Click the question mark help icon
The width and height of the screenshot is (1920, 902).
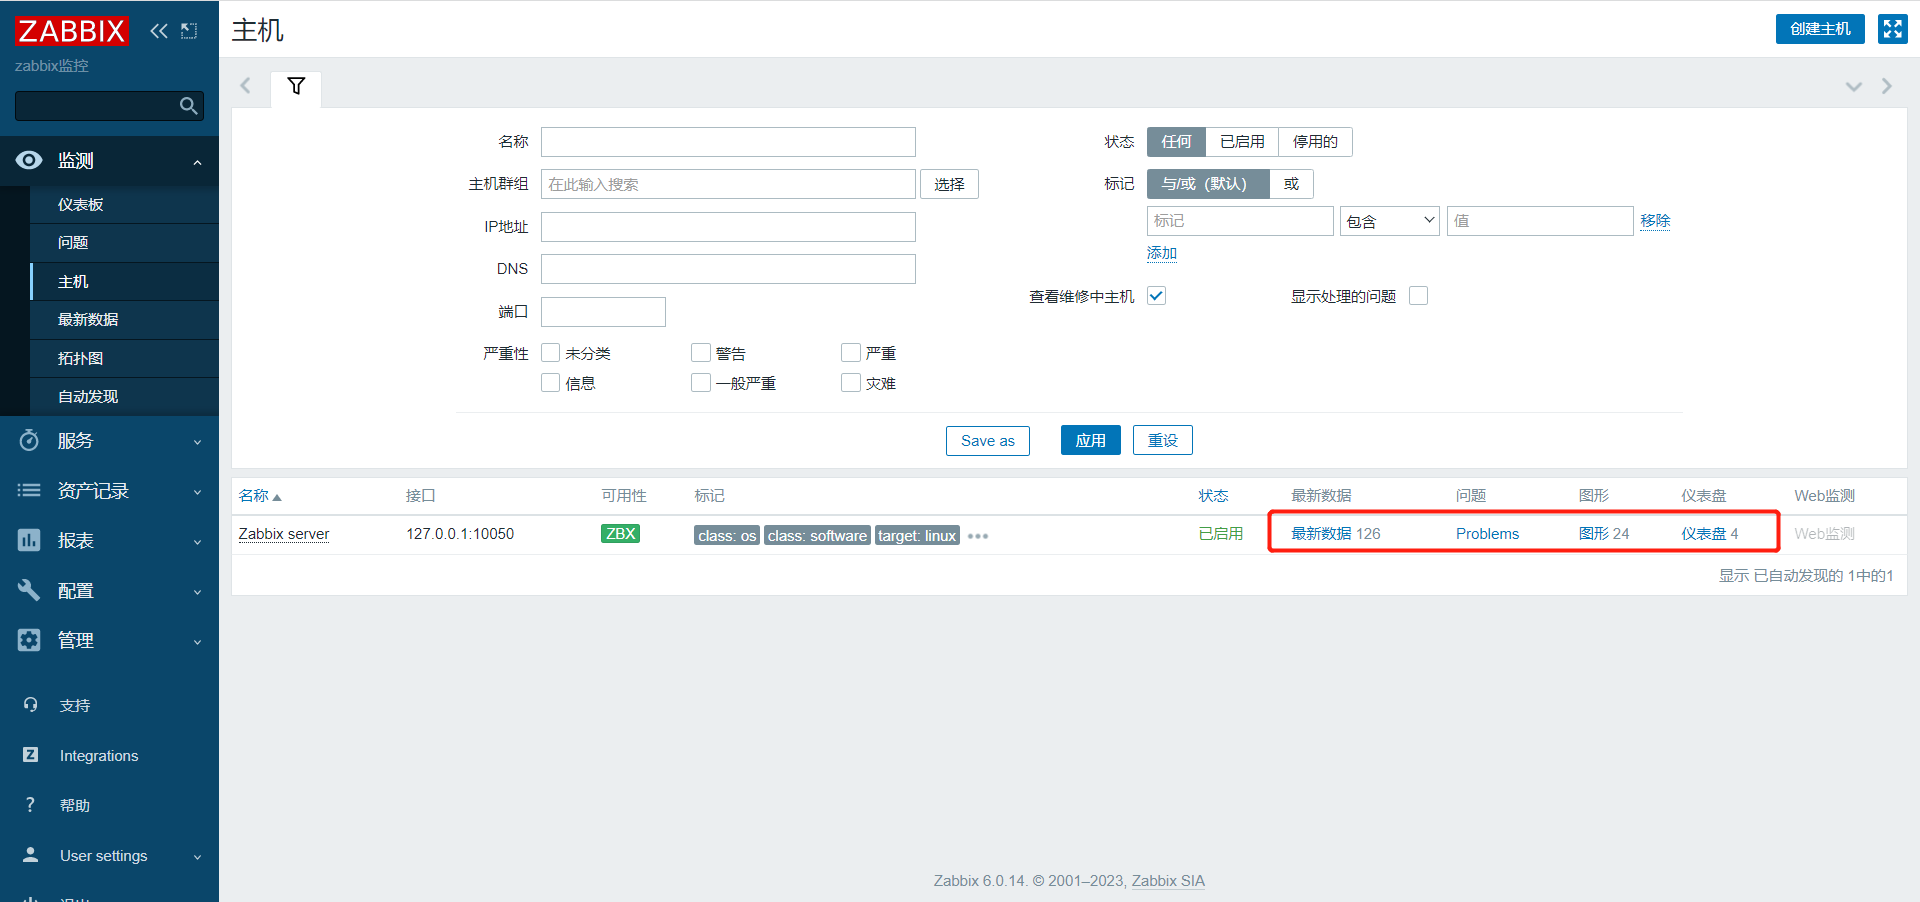[x=31, y=805]
